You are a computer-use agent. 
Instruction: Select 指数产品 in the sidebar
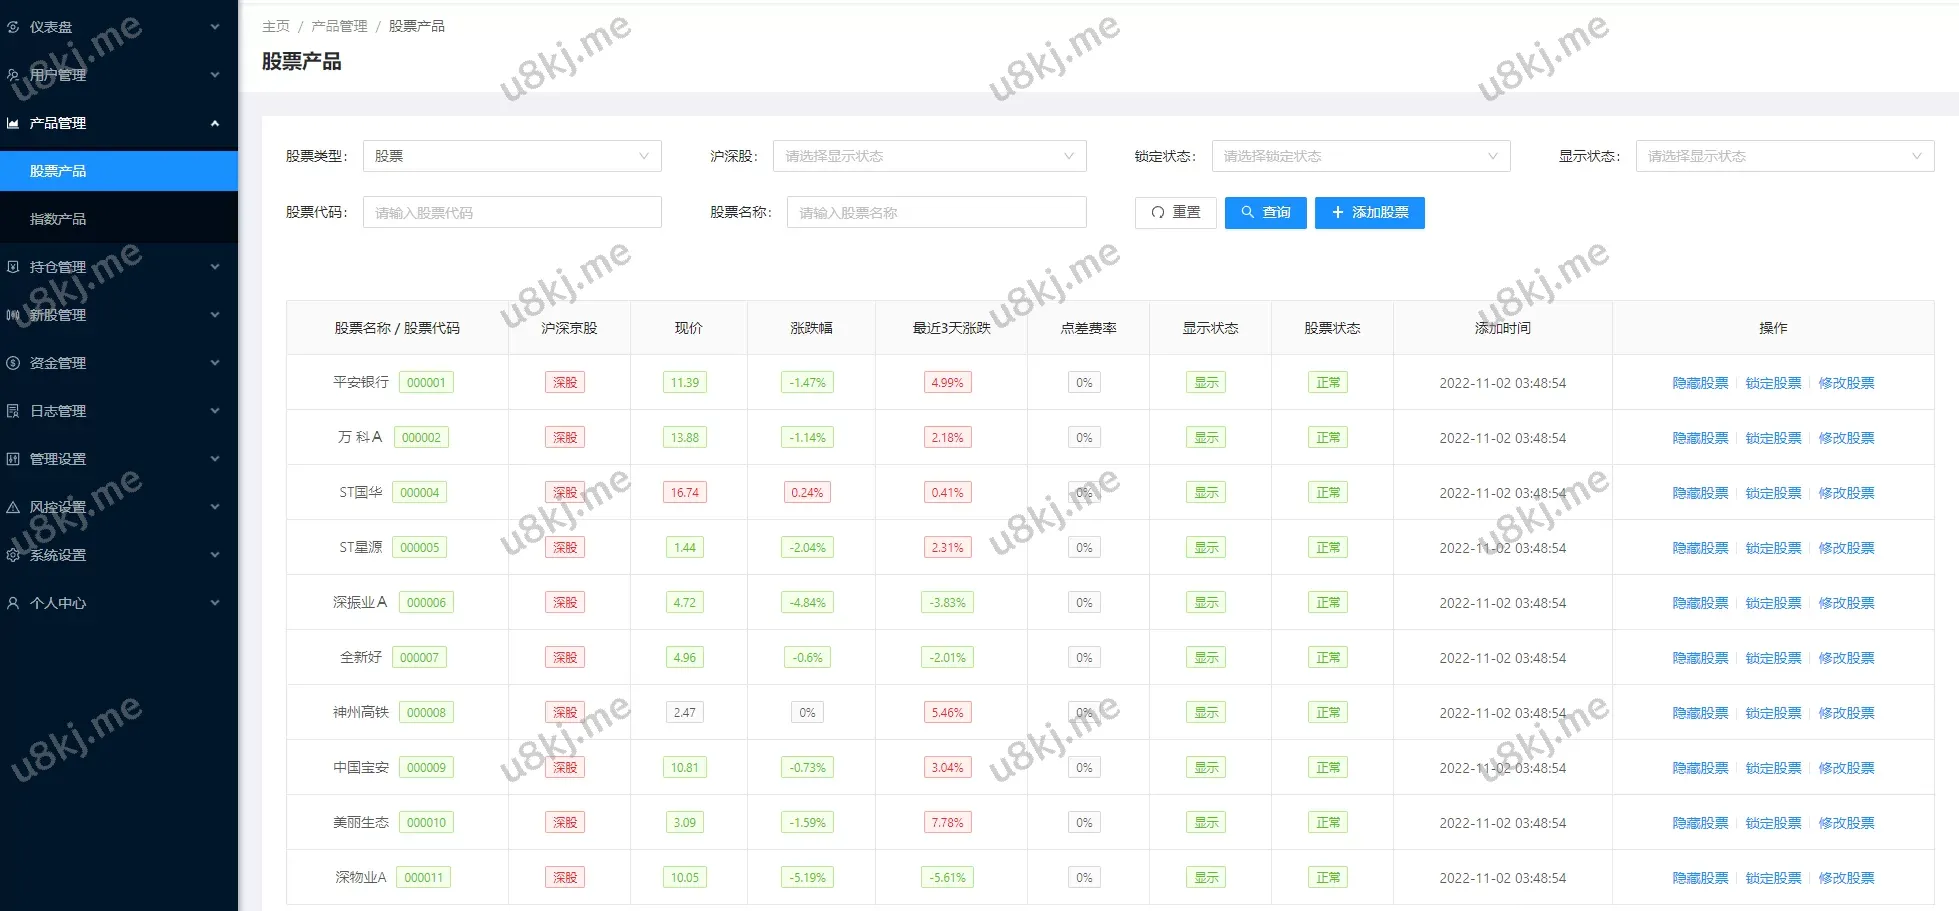coord(58,219)
